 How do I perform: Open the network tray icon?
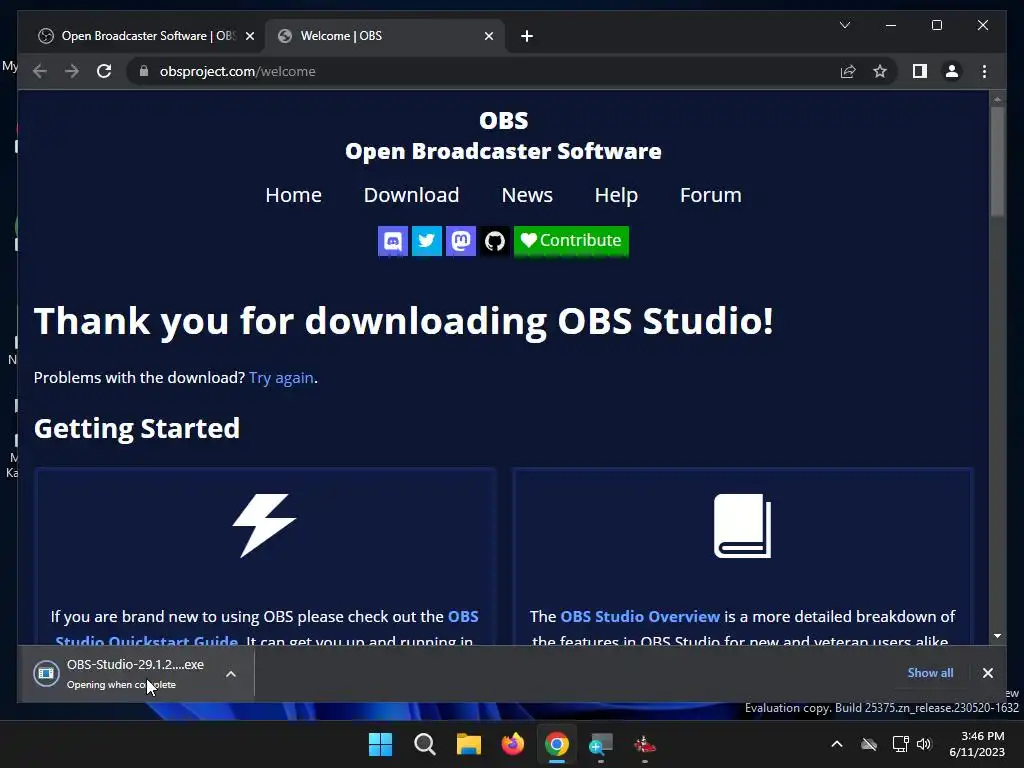click(x=901, y=744)
